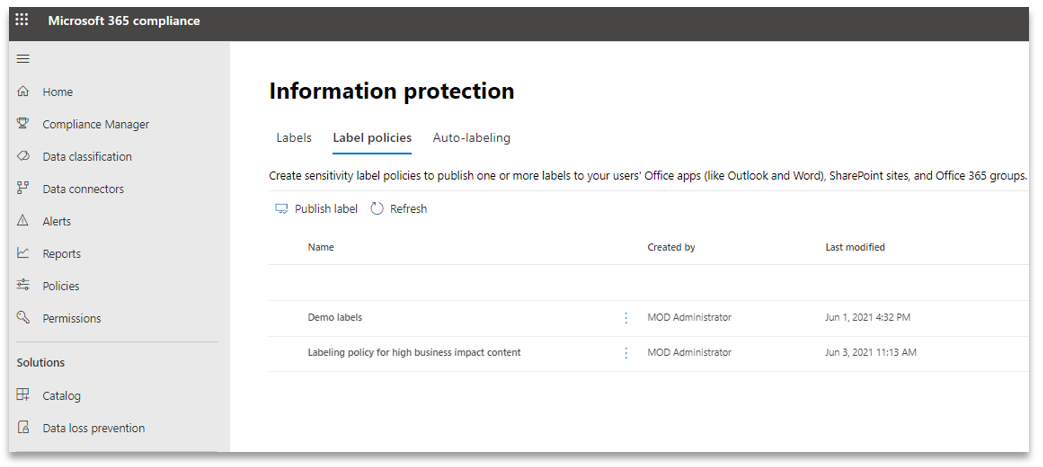Click the Data classification tag icon
This screenshot has height=467, width=1043.
tap(23, 157)
